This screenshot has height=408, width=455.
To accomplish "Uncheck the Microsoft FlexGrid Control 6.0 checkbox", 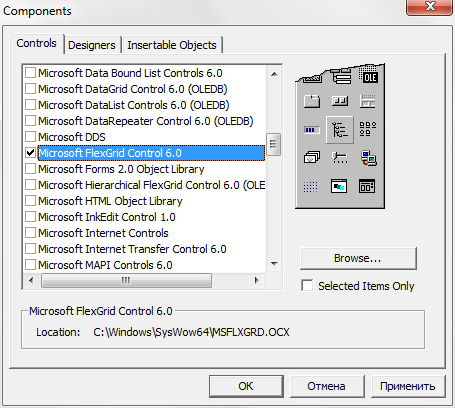I will pos(31,153).
